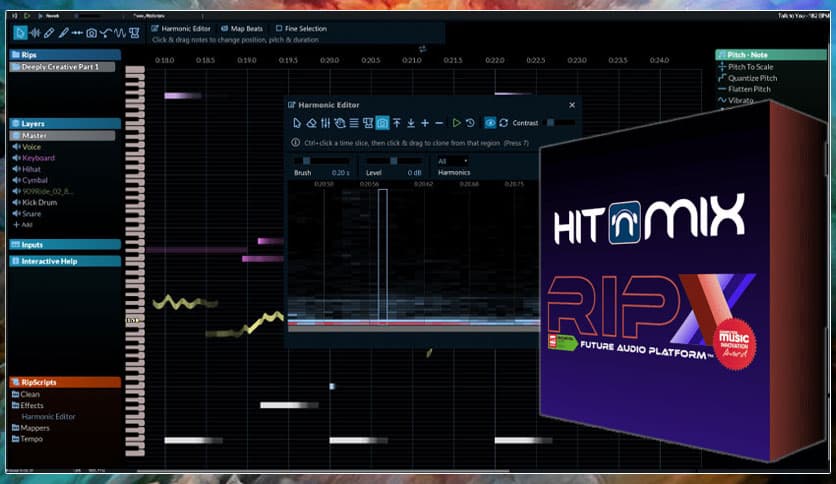Viewport: 836px width, 484px height.
Task: Collapse the RipScripts panel header
Action: [x=65, y=382]
